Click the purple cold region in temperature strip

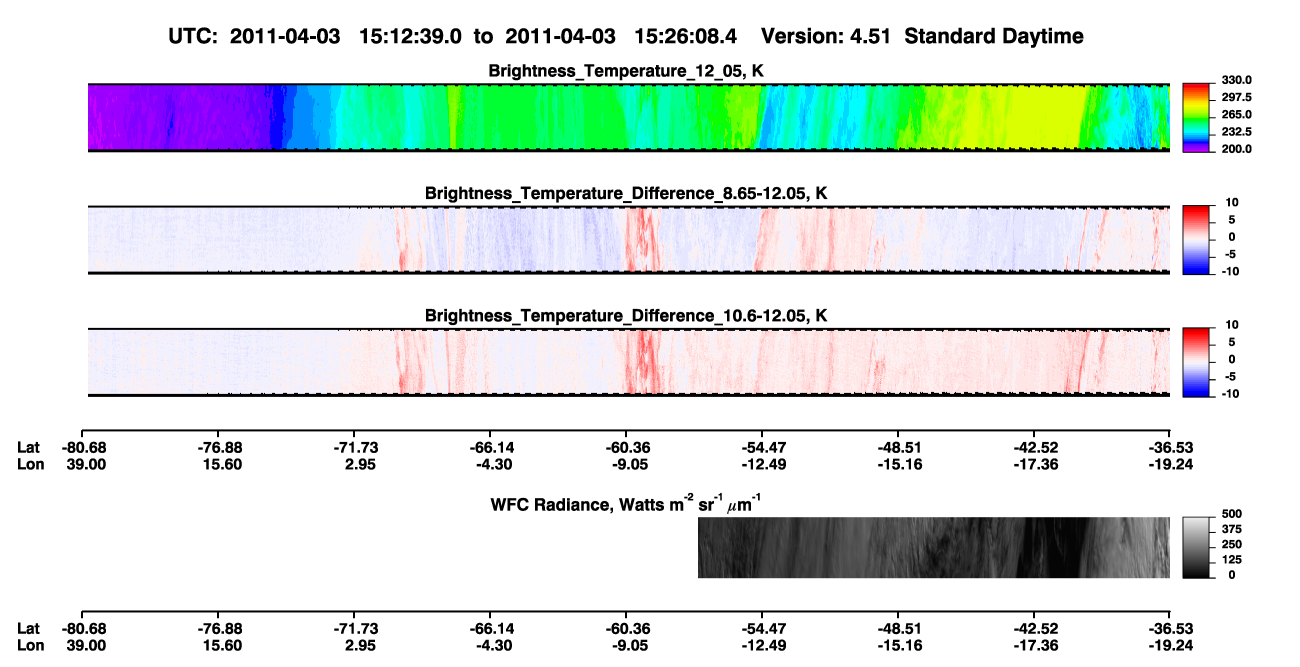(170, 117)
